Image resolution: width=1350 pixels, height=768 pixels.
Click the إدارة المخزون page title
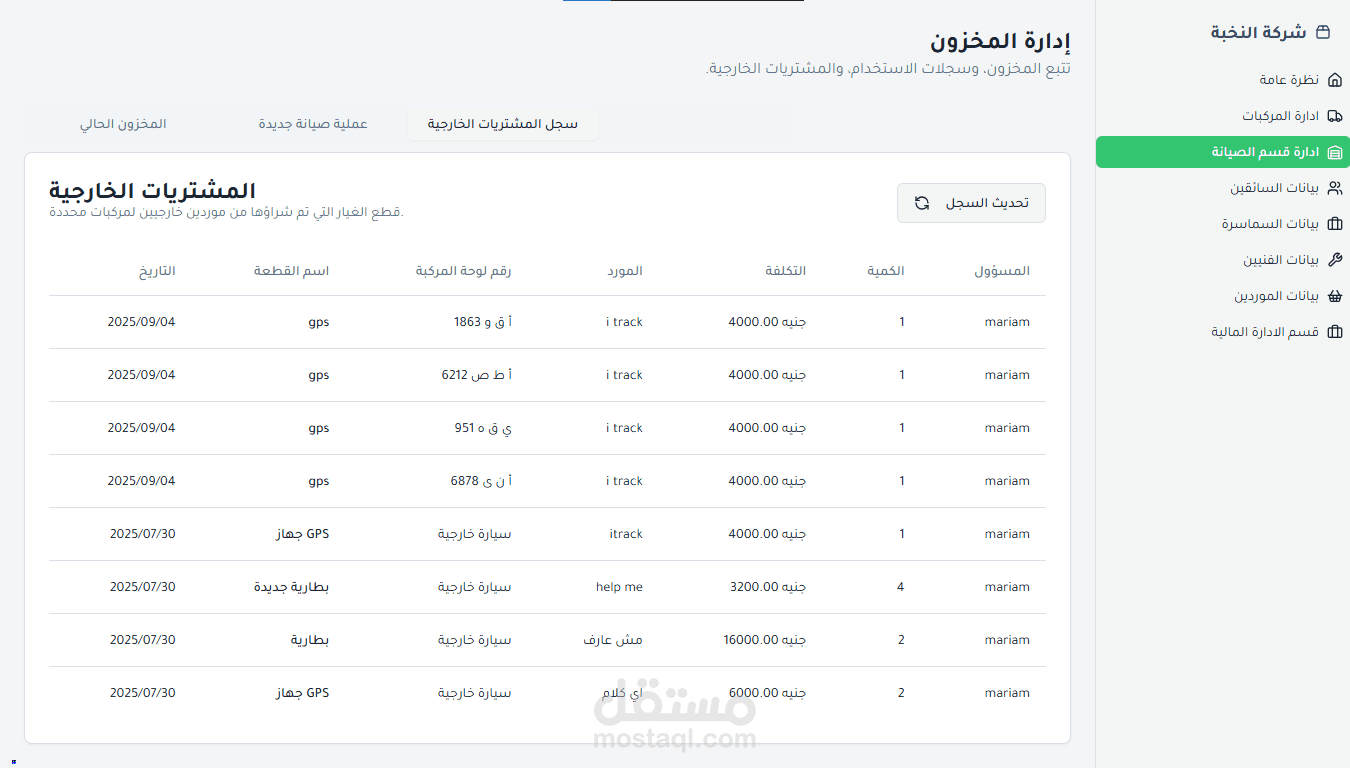pos(1001,42)
